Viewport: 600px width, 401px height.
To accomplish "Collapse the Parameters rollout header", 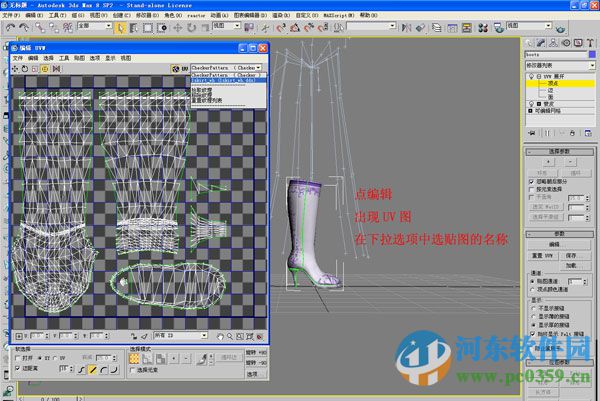I will [559, 234].
